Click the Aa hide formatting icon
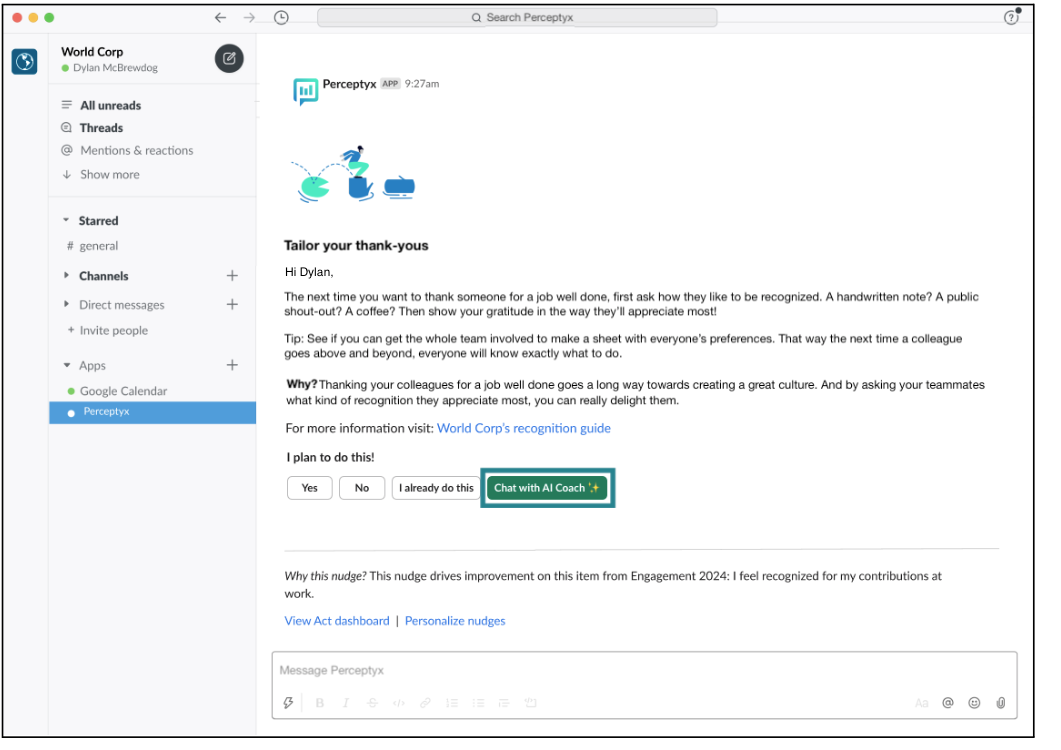Viewport: 1061px width, 750px height. [x=922, y=703]
